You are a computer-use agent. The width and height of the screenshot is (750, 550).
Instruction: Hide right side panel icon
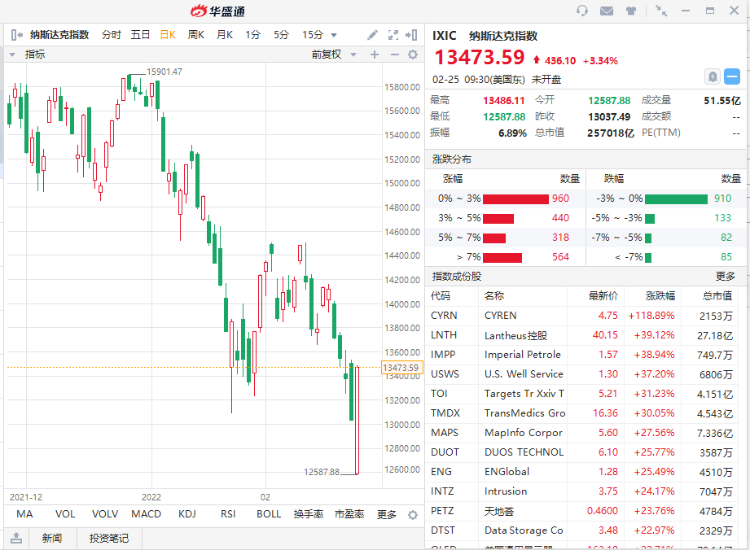coord(411,34)
